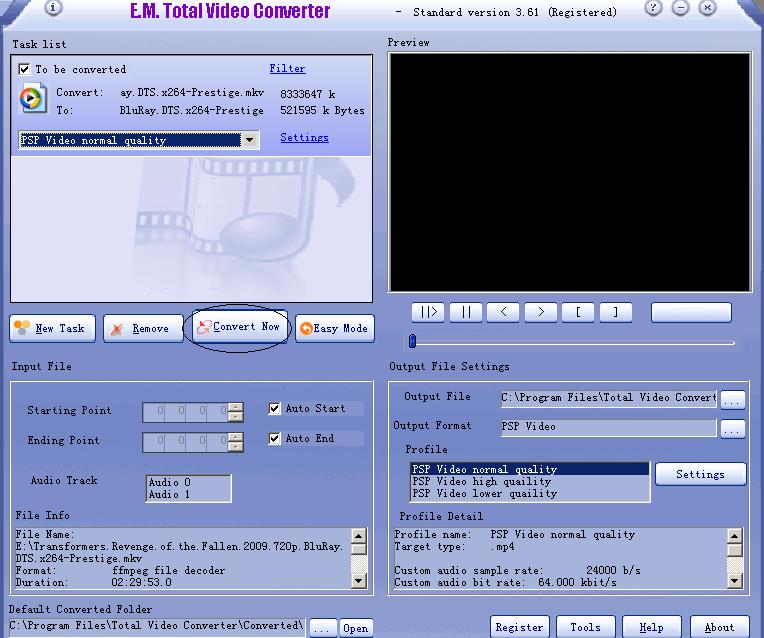The height and width of the screenshot is (638, 764).
Task: Click the Remove button
Action: 143,329
